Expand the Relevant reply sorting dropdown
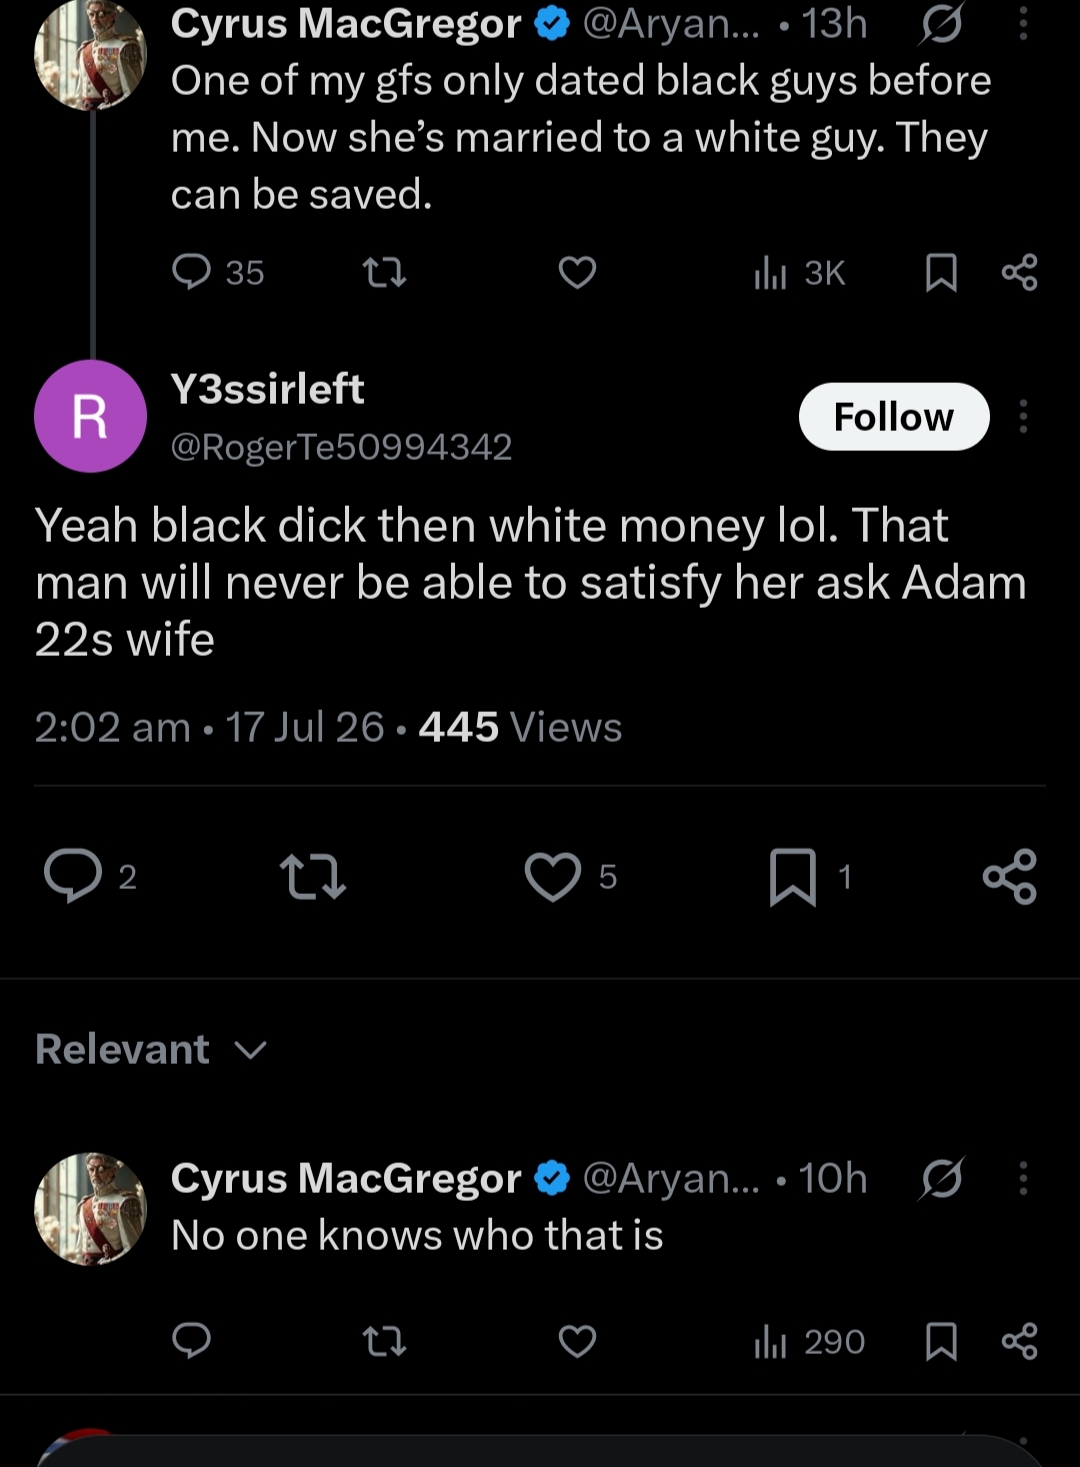This screenshot has width=1080, height=1467. point(151,1049)
